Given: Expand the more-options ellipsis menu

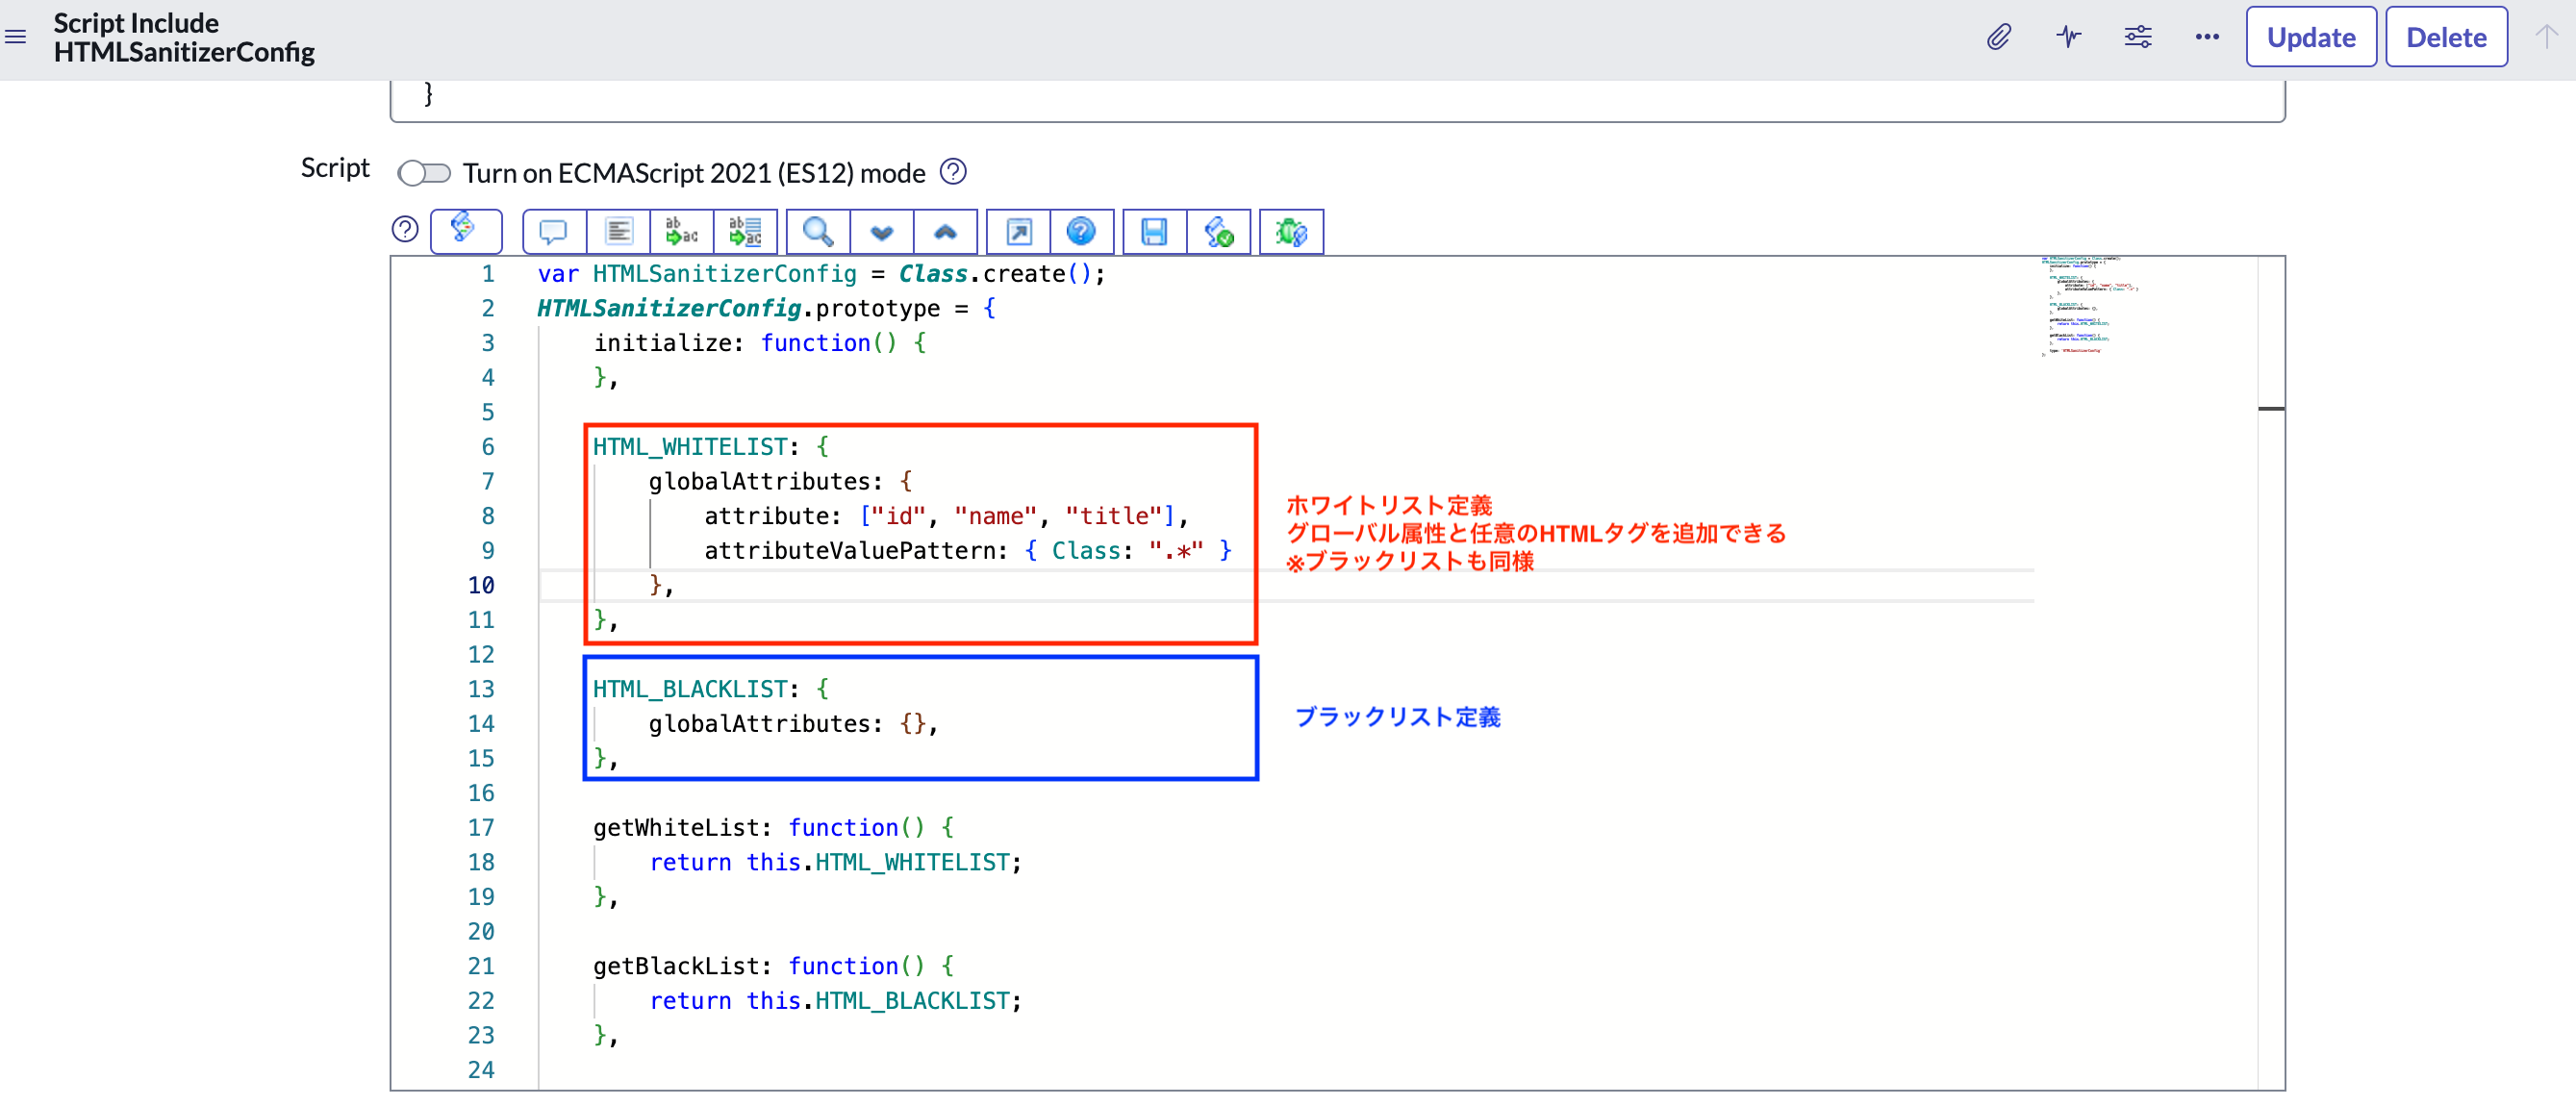Looking at the screenshot, I should (2206, 36).
